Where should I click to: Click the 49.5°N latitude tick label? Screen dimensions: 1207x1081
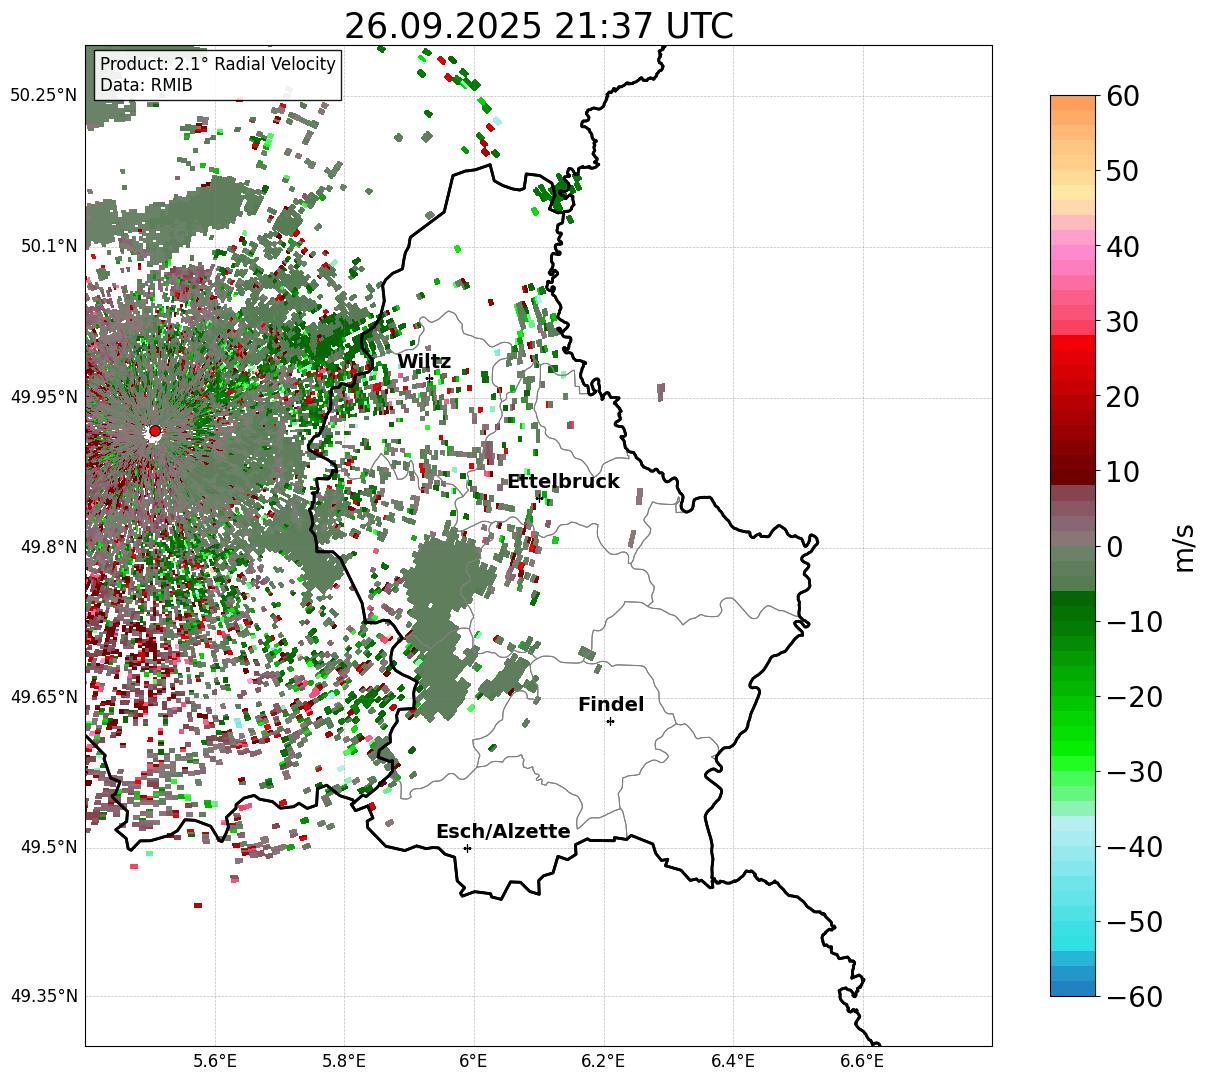point(48,847)
